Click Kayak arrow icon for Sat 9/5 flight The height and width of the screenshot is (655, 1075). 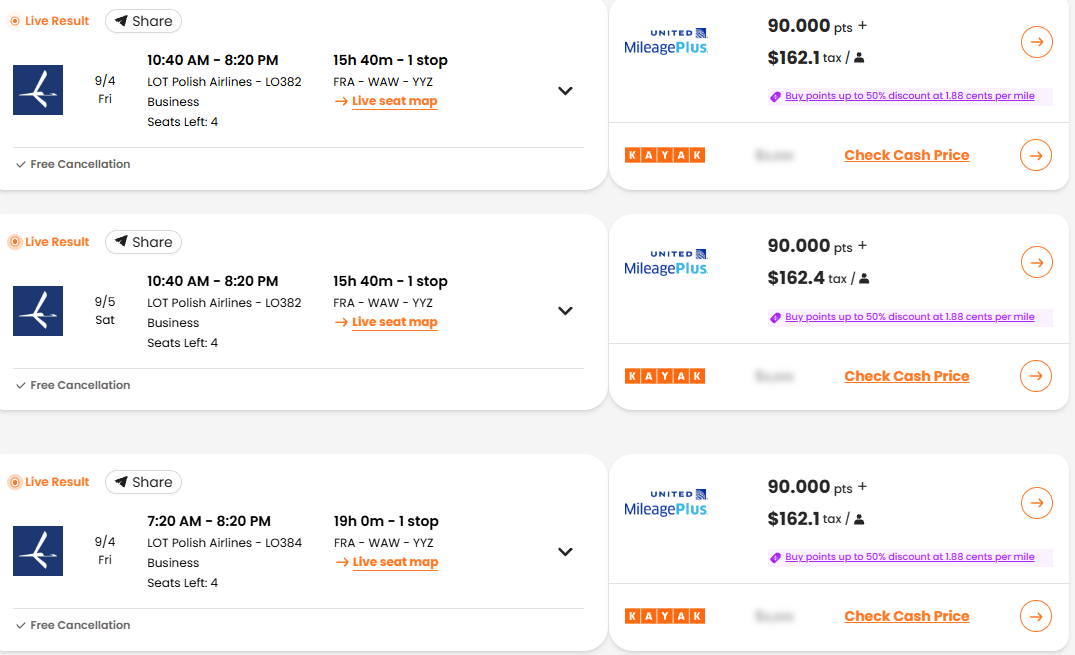pyautogui.click(x=1036, y=376)
